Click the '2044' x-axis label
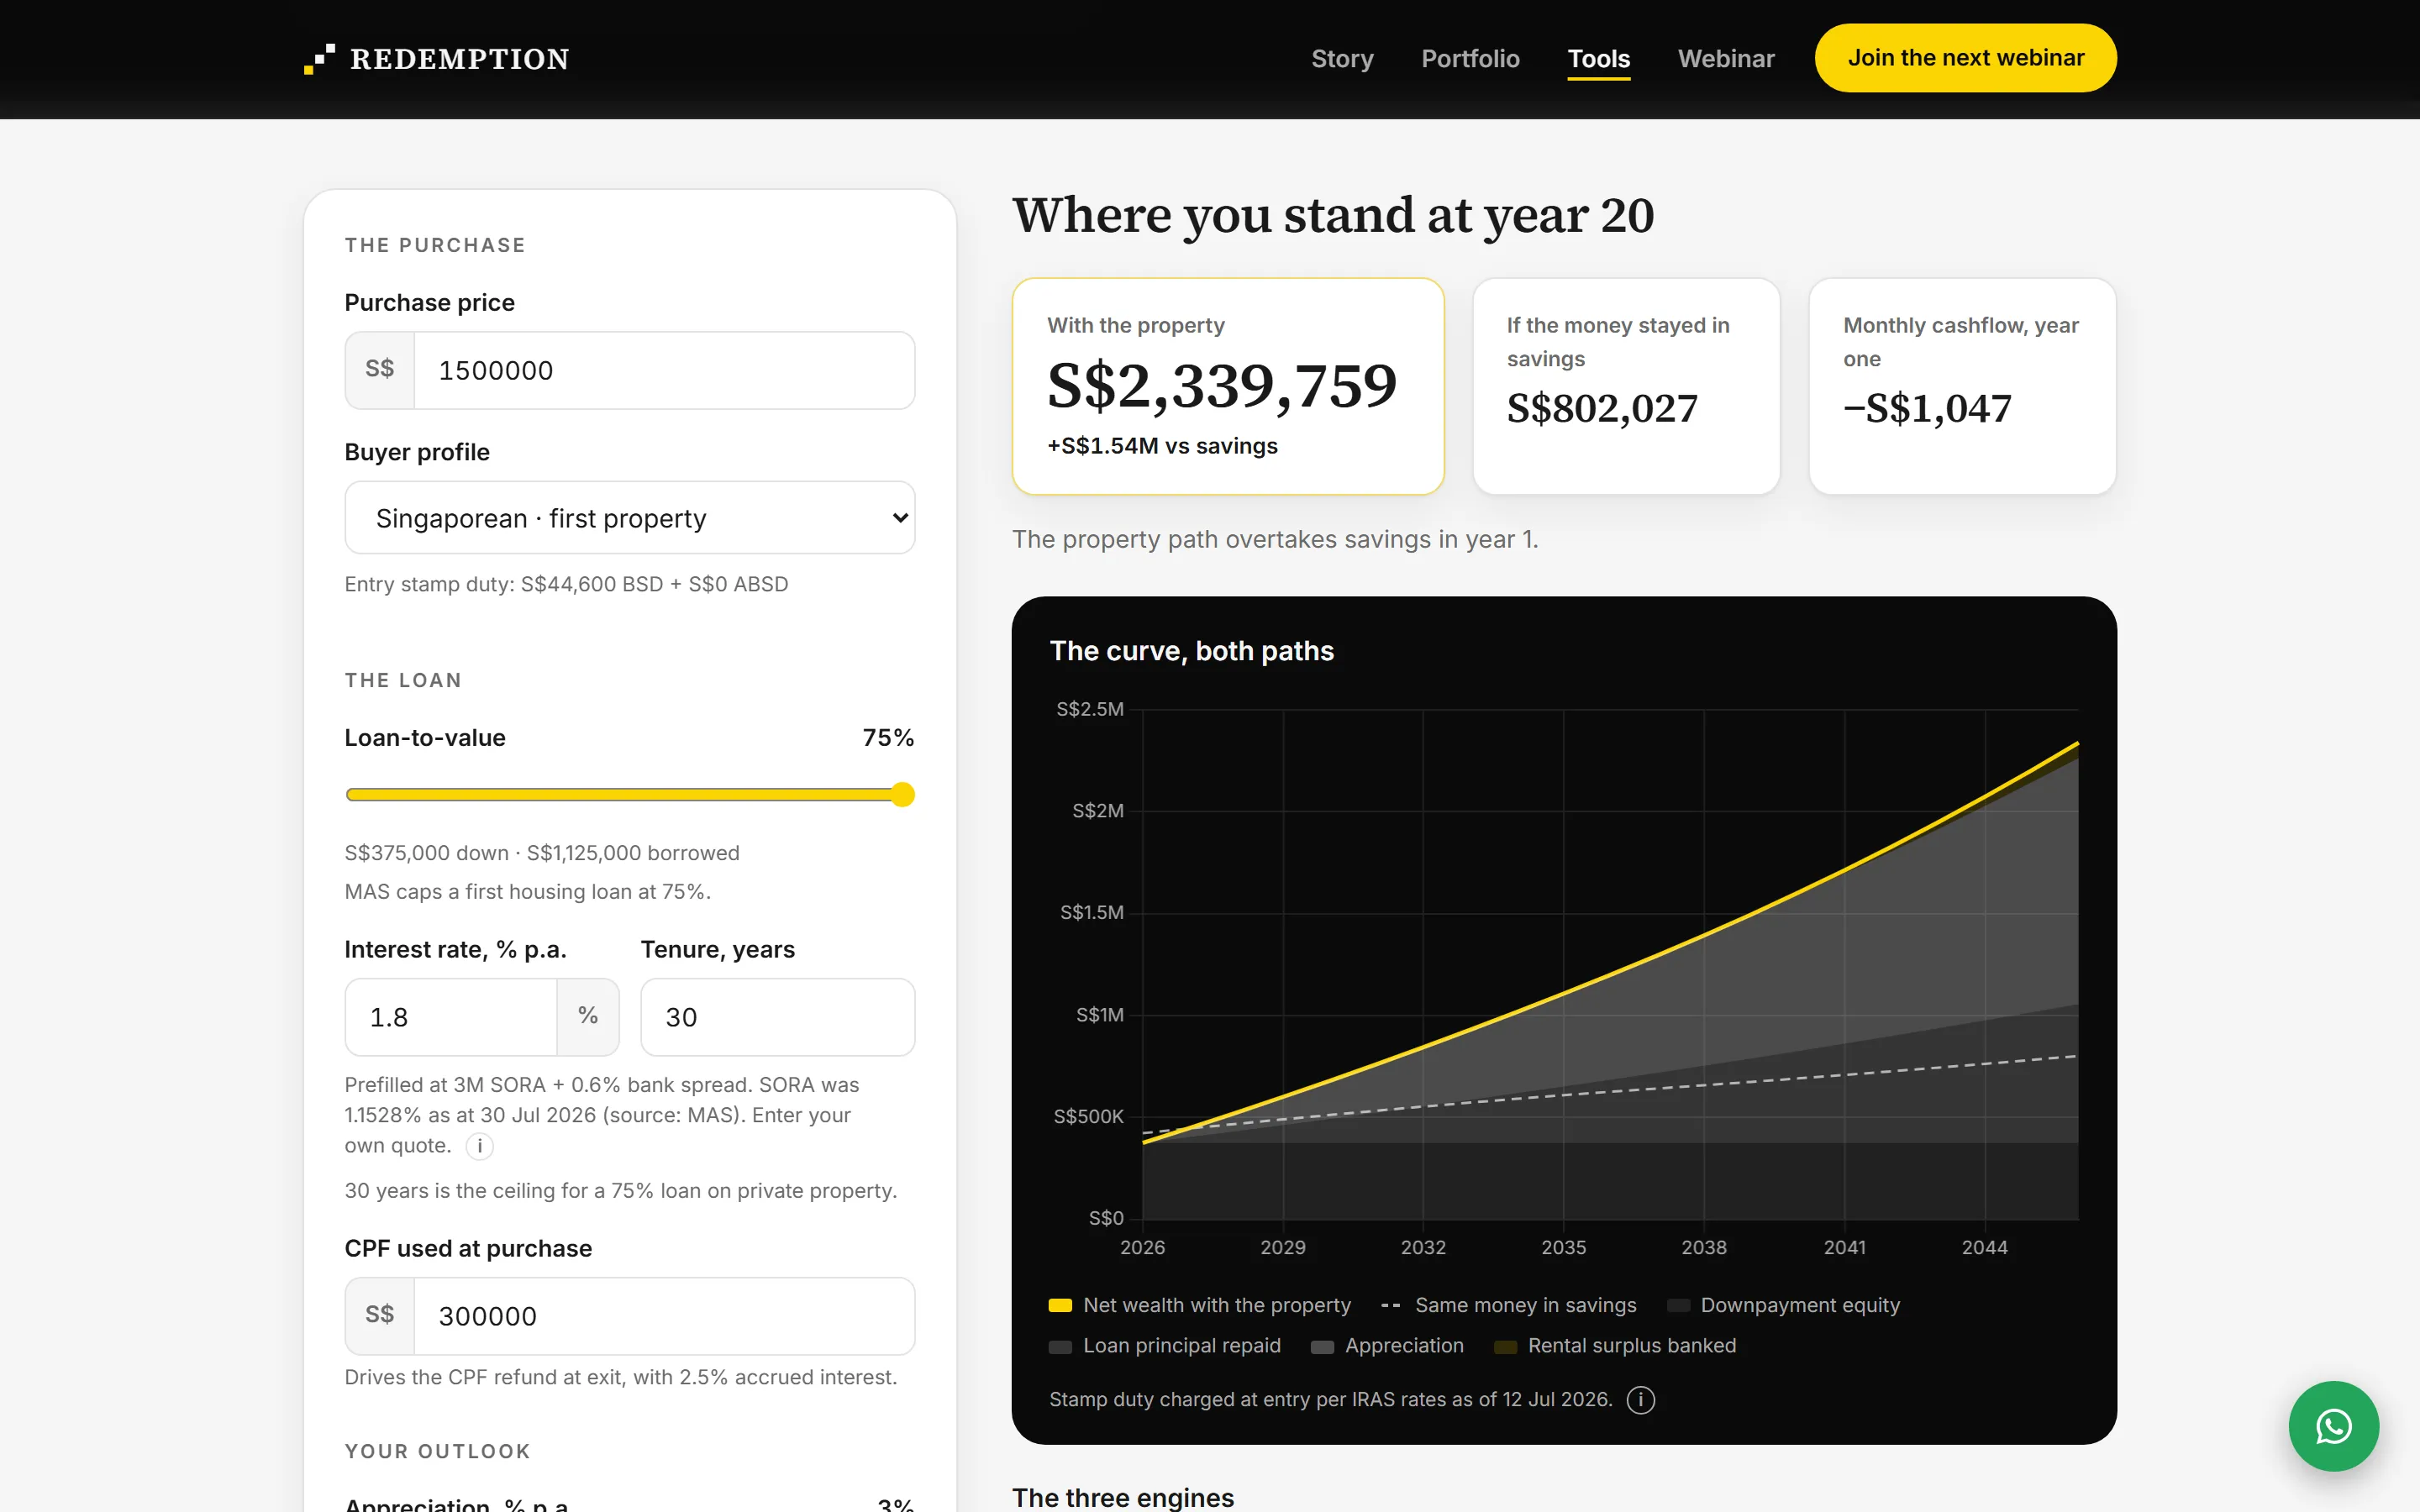2420x1512 pixels. coord(1985,1248)
